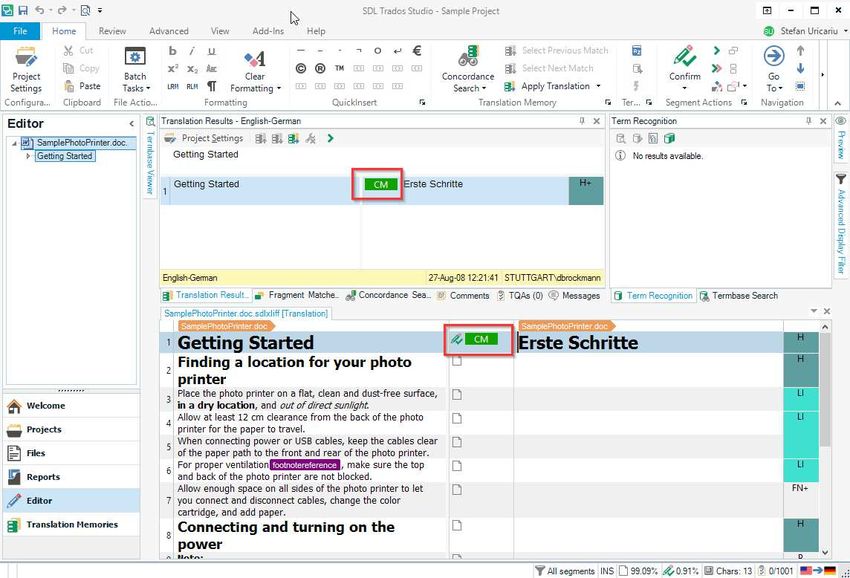Click Project Settings in Translation Results toolbar
850x578 pixels.
(205, 138)
